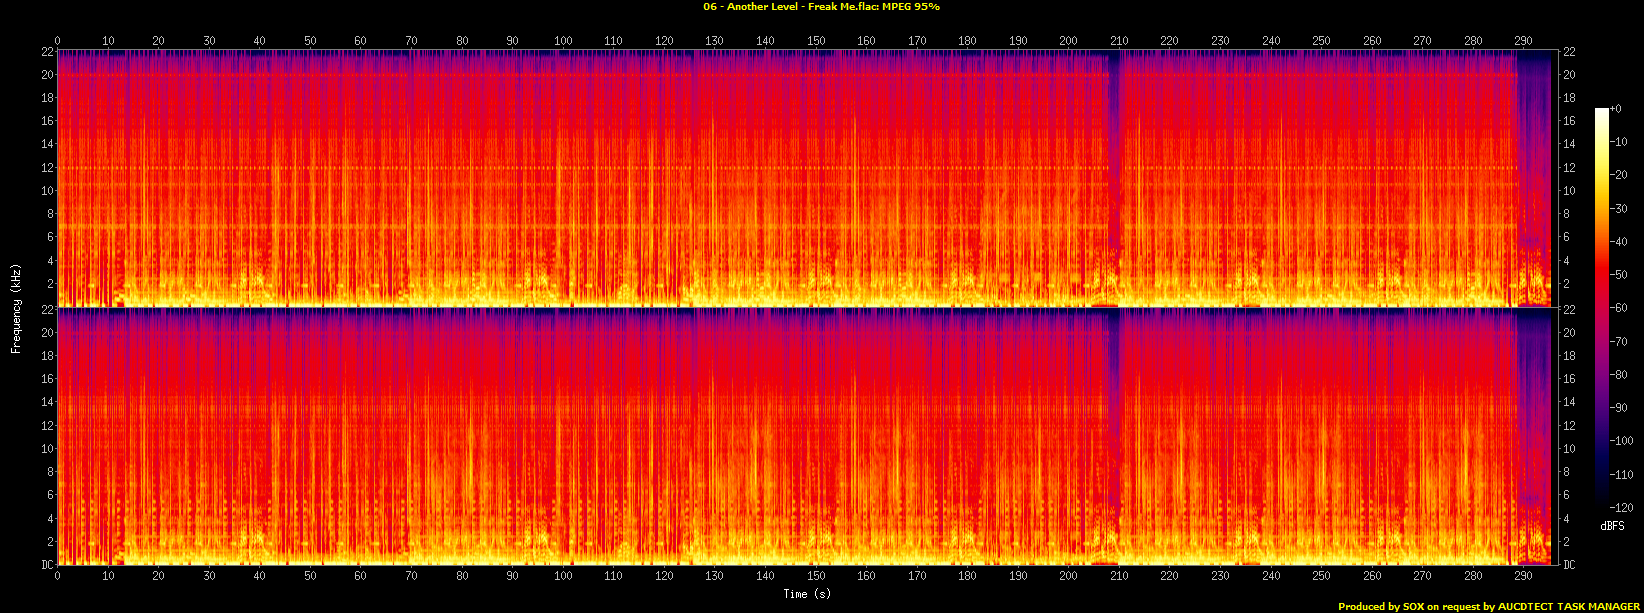Click the "-100" value on the dBFS scale
Image resolution: width=1644 pixels, height=613 pixels.
tap(1622, 441)
